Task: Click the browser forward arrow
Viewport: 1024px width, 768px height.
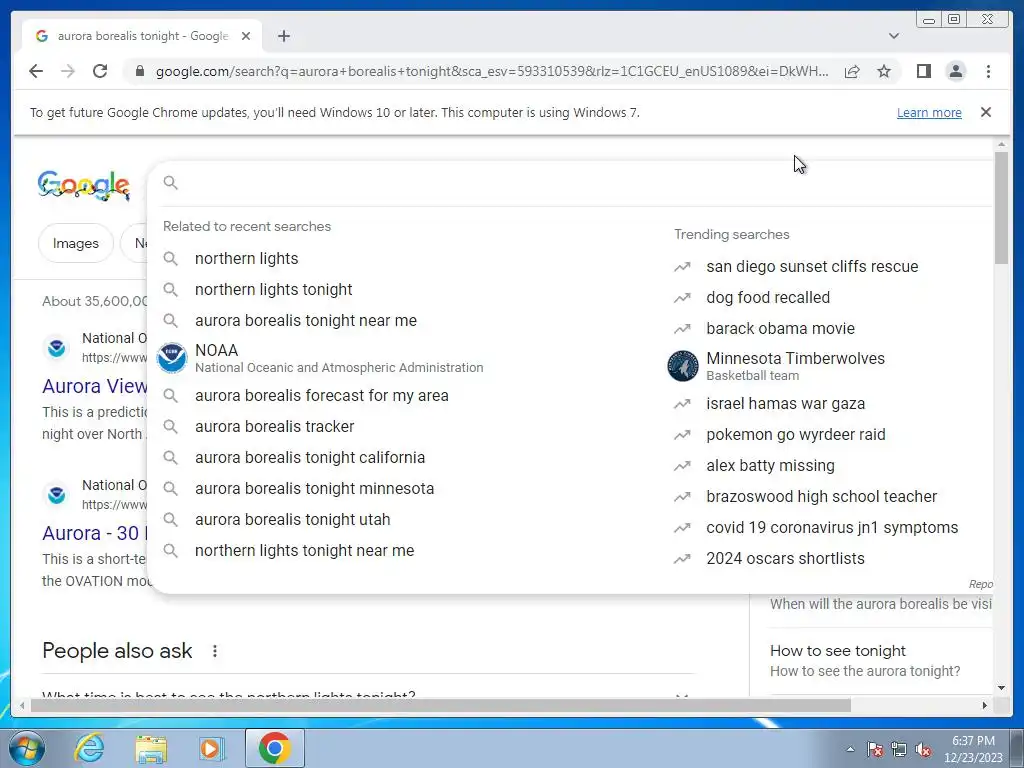Action: [x=68, y=71]
